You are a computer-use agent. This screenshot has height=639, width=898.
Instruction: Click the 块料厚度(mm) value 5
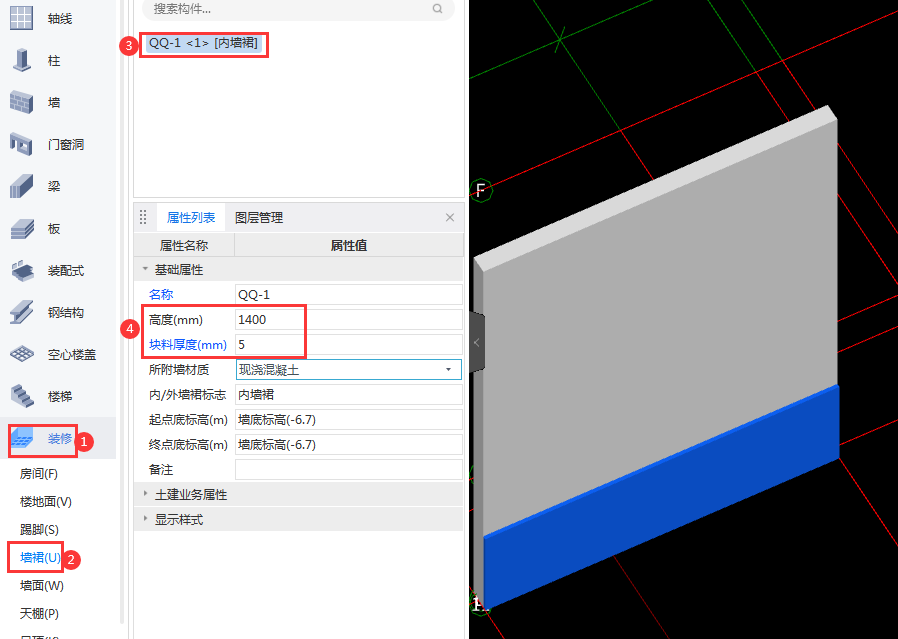(349, 345)
